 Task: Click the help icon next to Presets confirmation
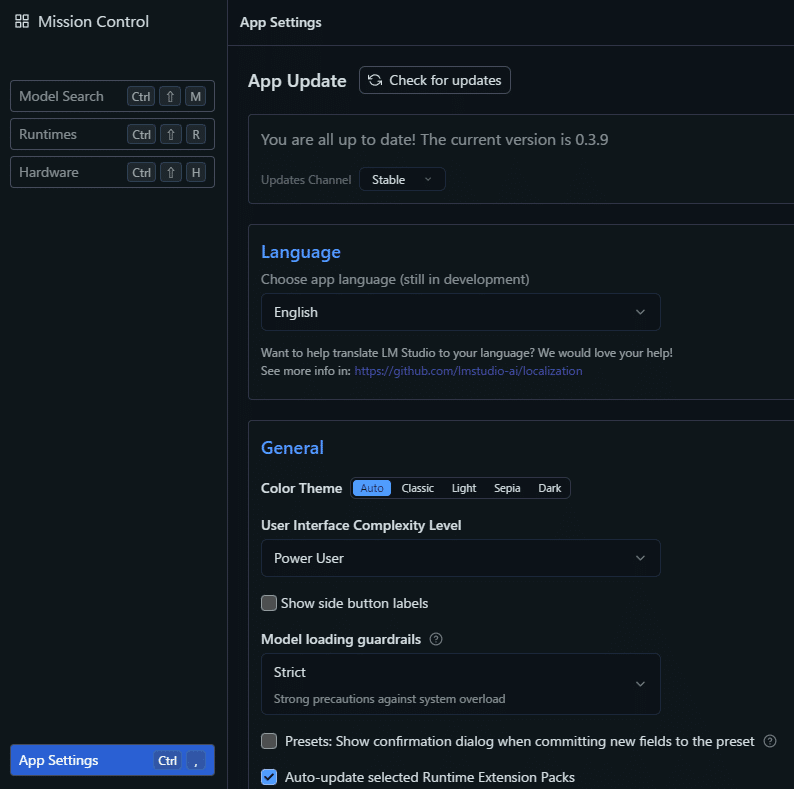tap(769, 741)
